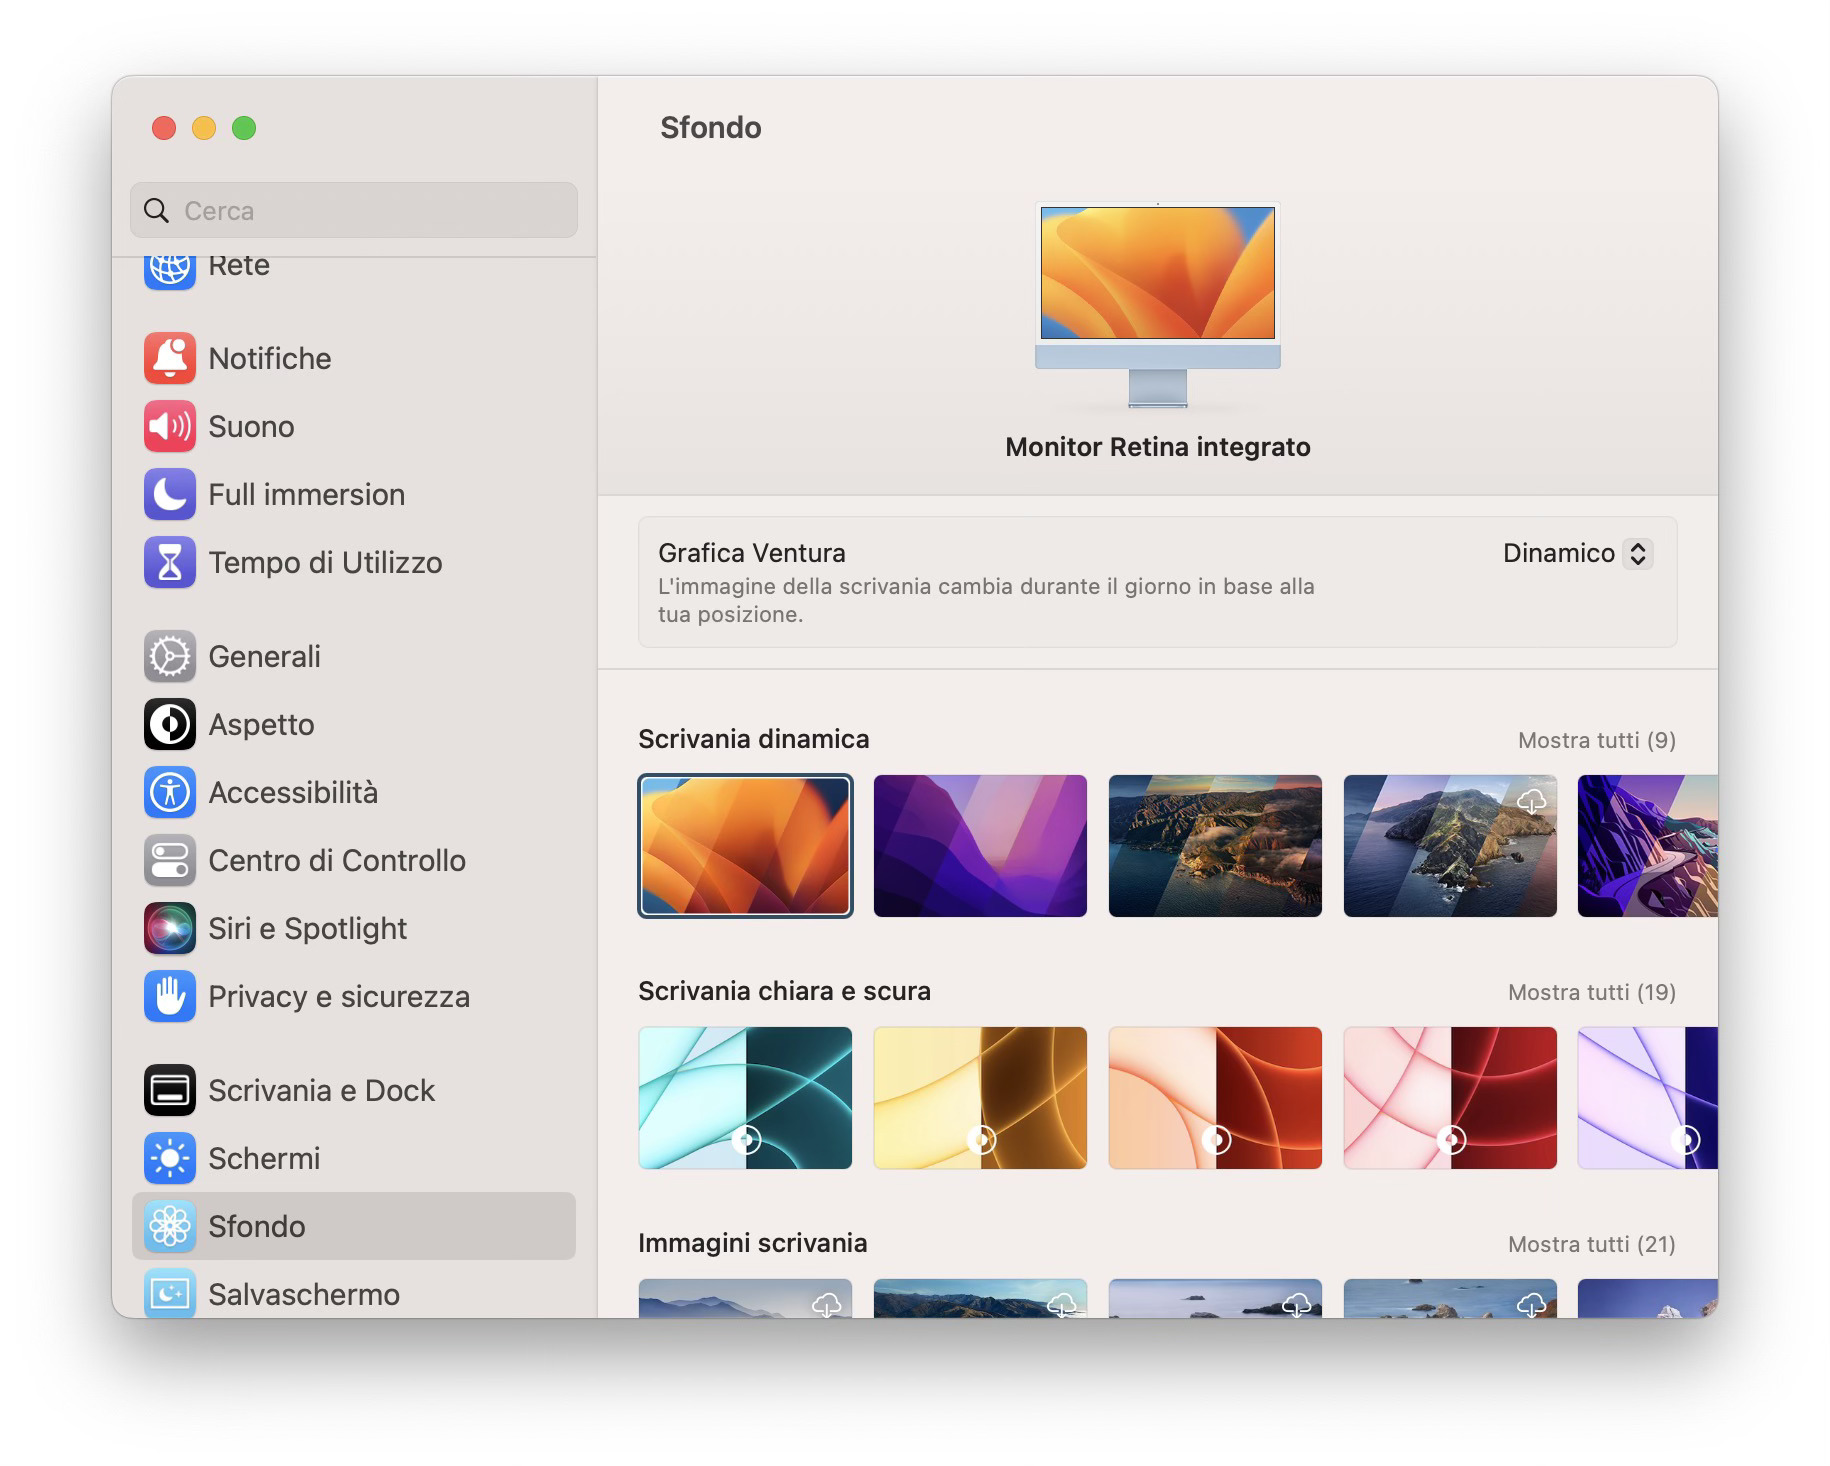Click the light/dark indicator on yellow wallpaper

[981, 1139]
